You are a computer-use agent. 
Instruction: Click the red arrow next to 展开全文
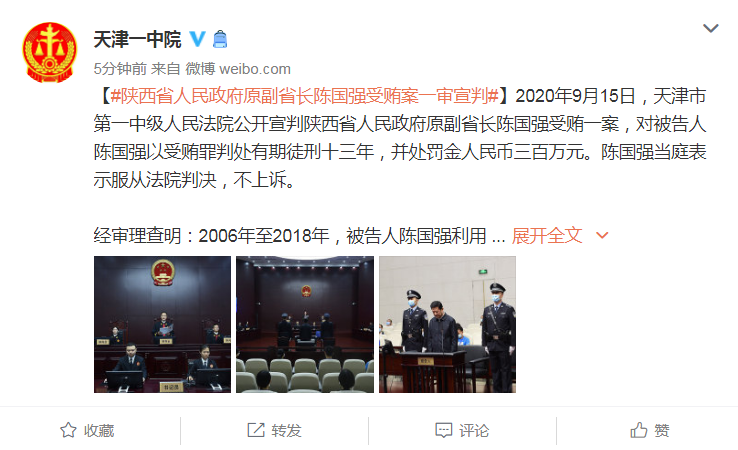coord(602,235)
